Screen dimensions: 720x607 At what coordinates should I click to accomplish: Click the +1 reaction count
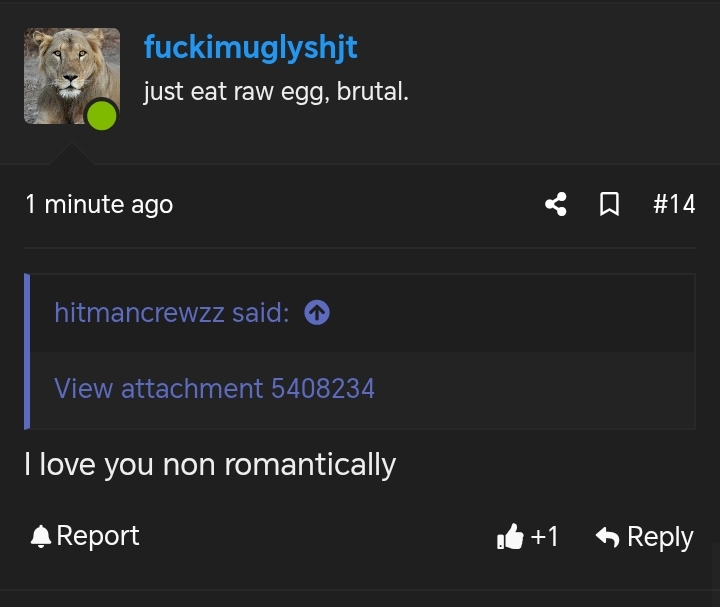(544, 536)
